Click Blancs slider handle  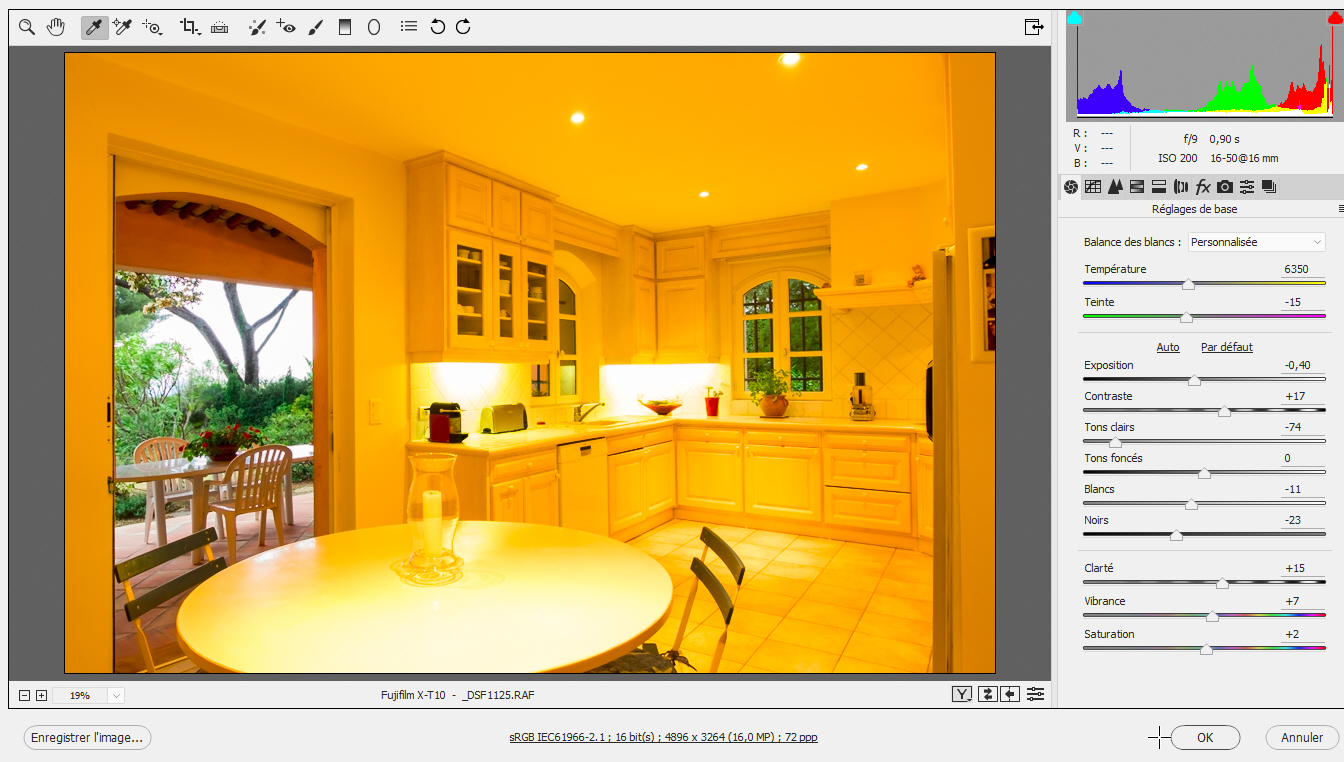[x=1191, y=505]
